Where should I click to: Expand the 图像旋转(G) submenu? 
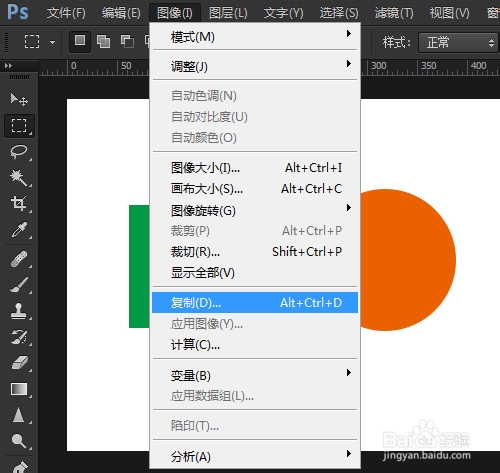click(x=255, y=210)
